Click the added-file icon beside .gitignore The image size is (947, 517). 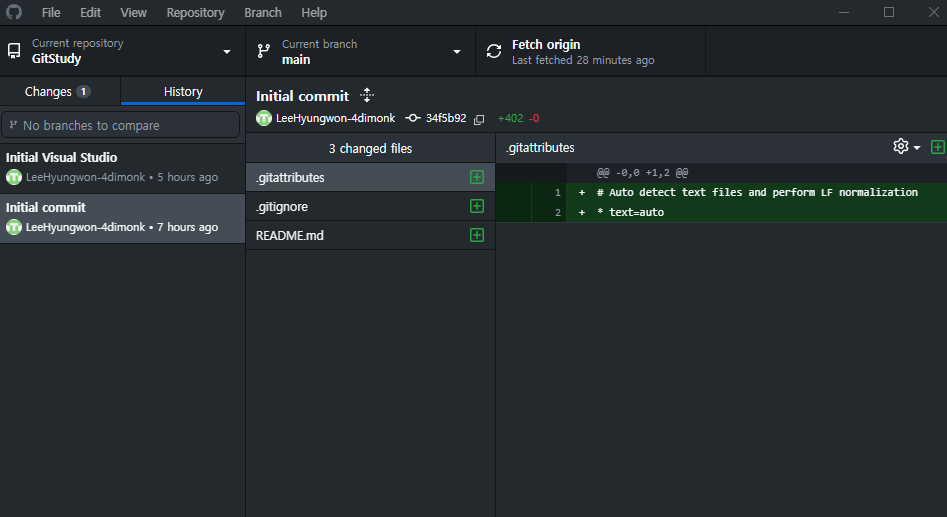tap(477, 206)
